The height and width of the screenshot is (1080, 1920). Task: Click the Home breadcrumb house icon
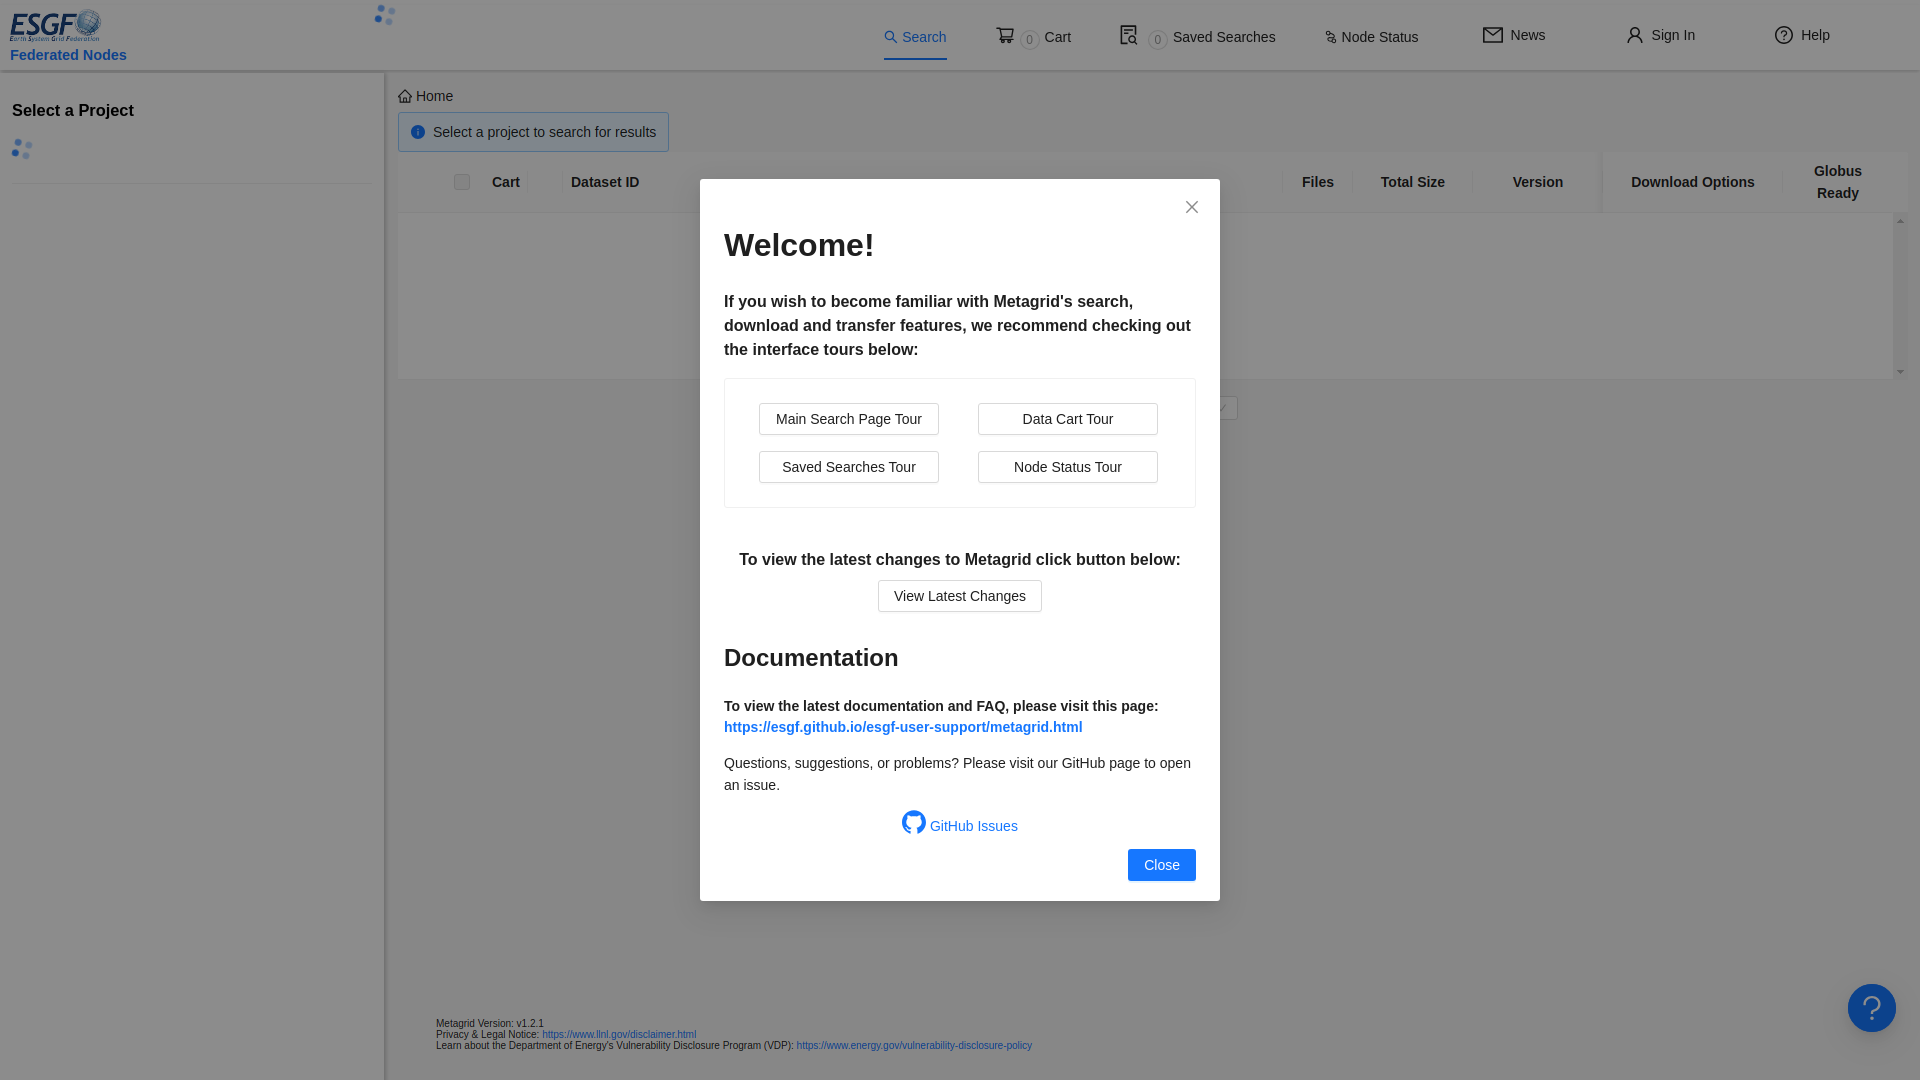405,96
